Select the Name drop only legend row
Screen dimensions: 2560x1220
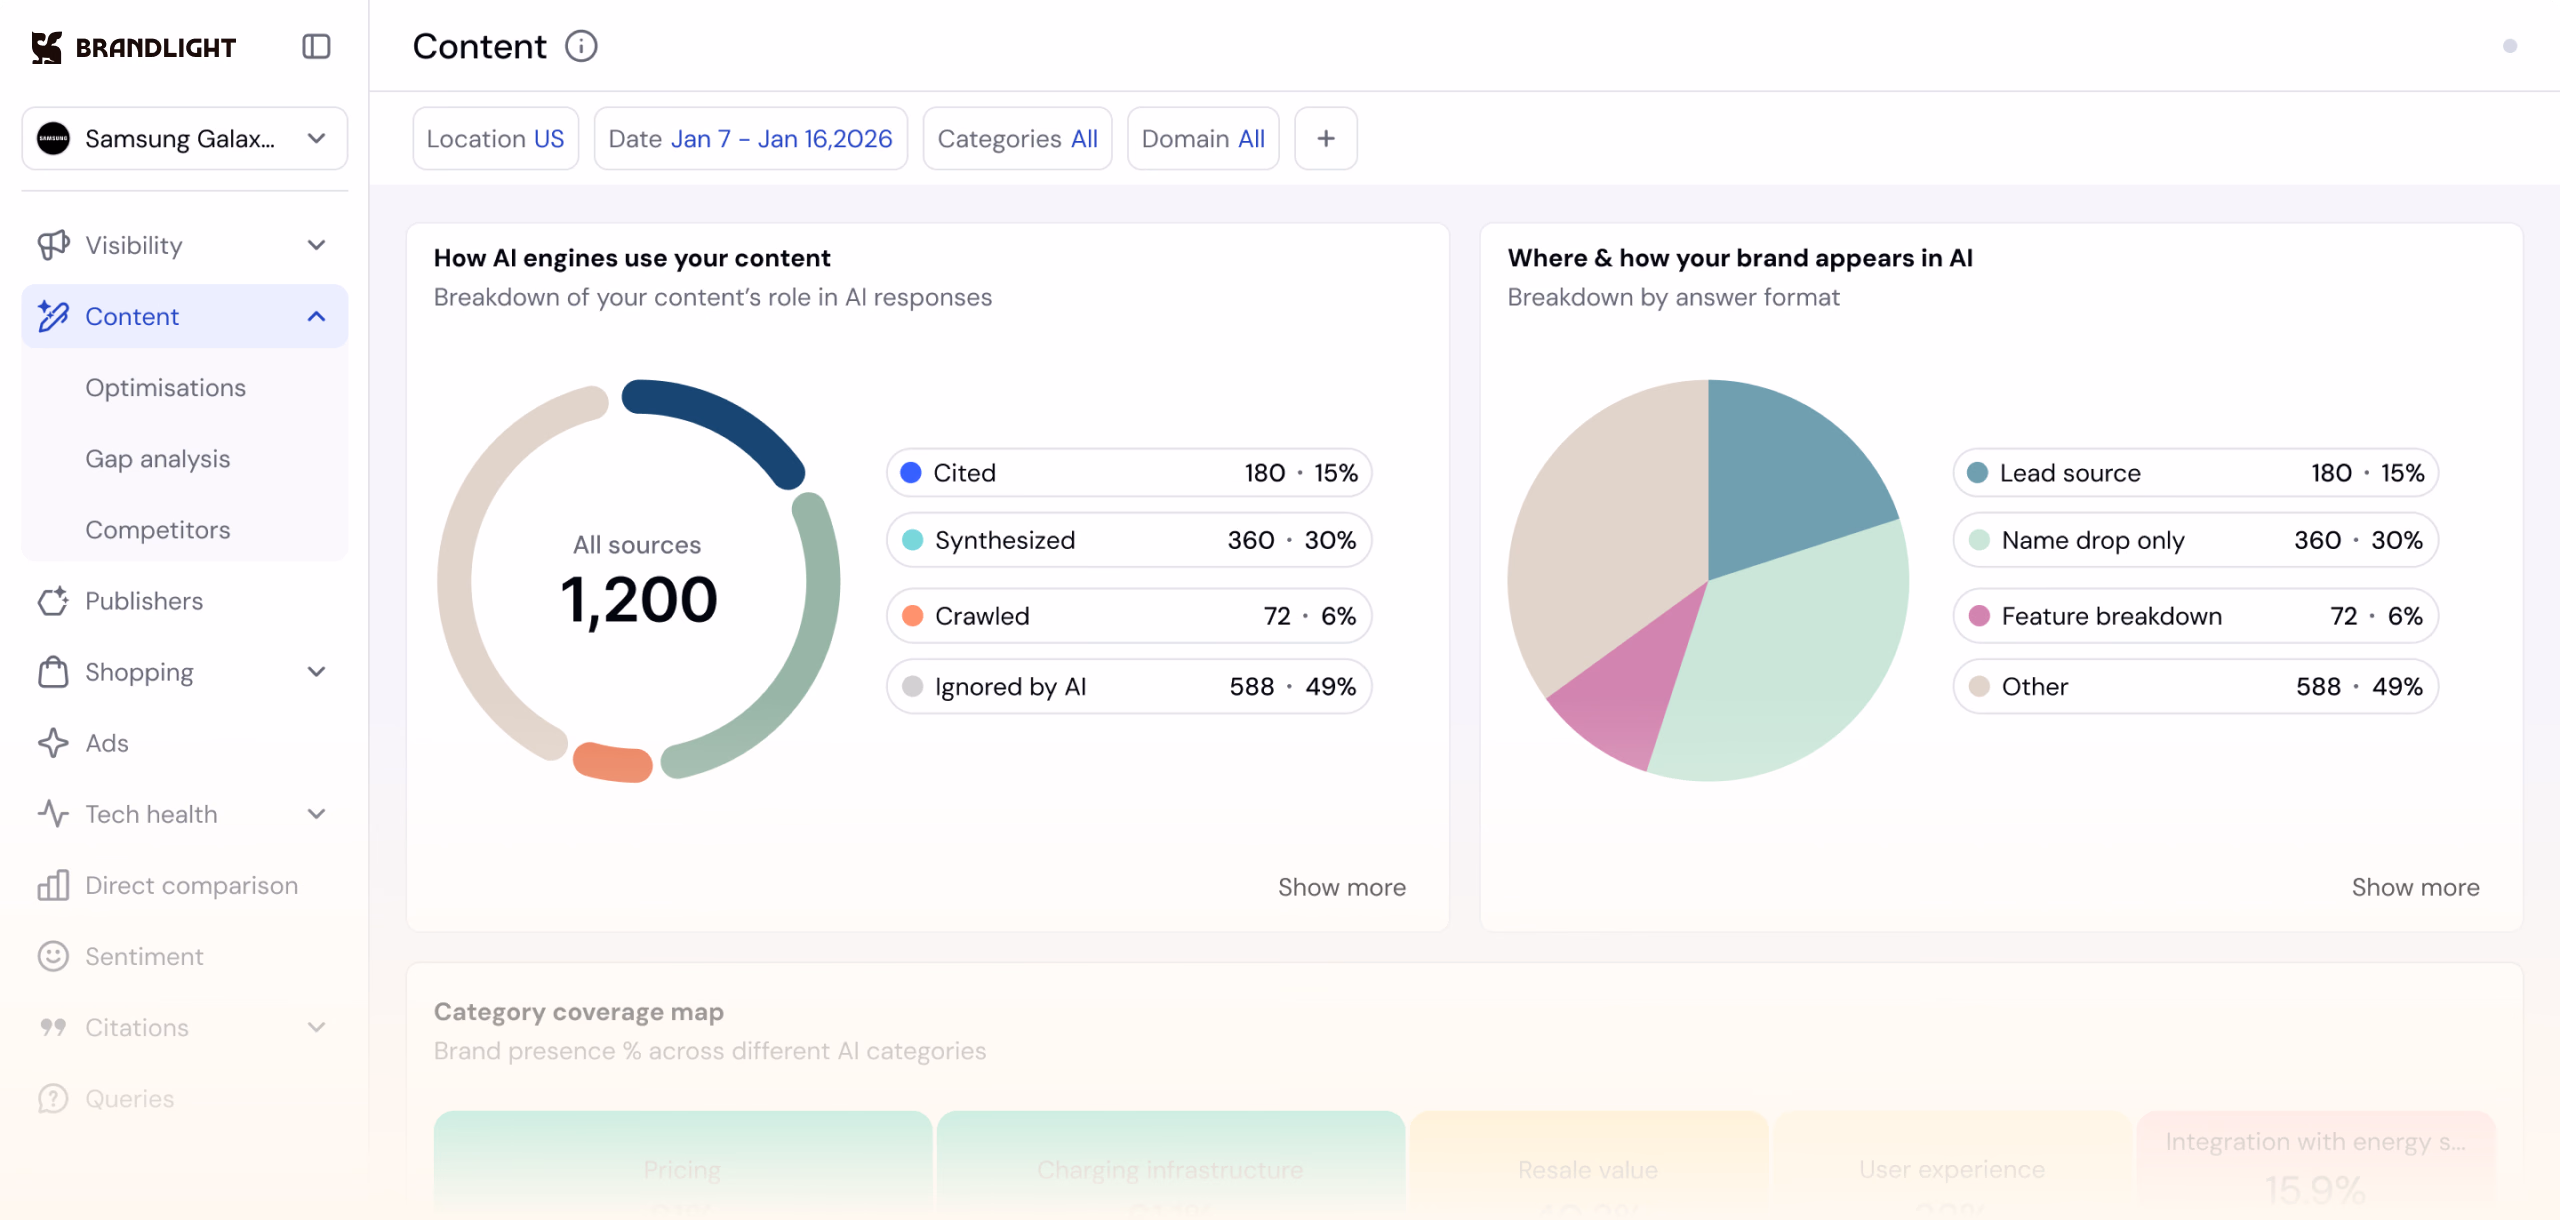coord(2196,540)
